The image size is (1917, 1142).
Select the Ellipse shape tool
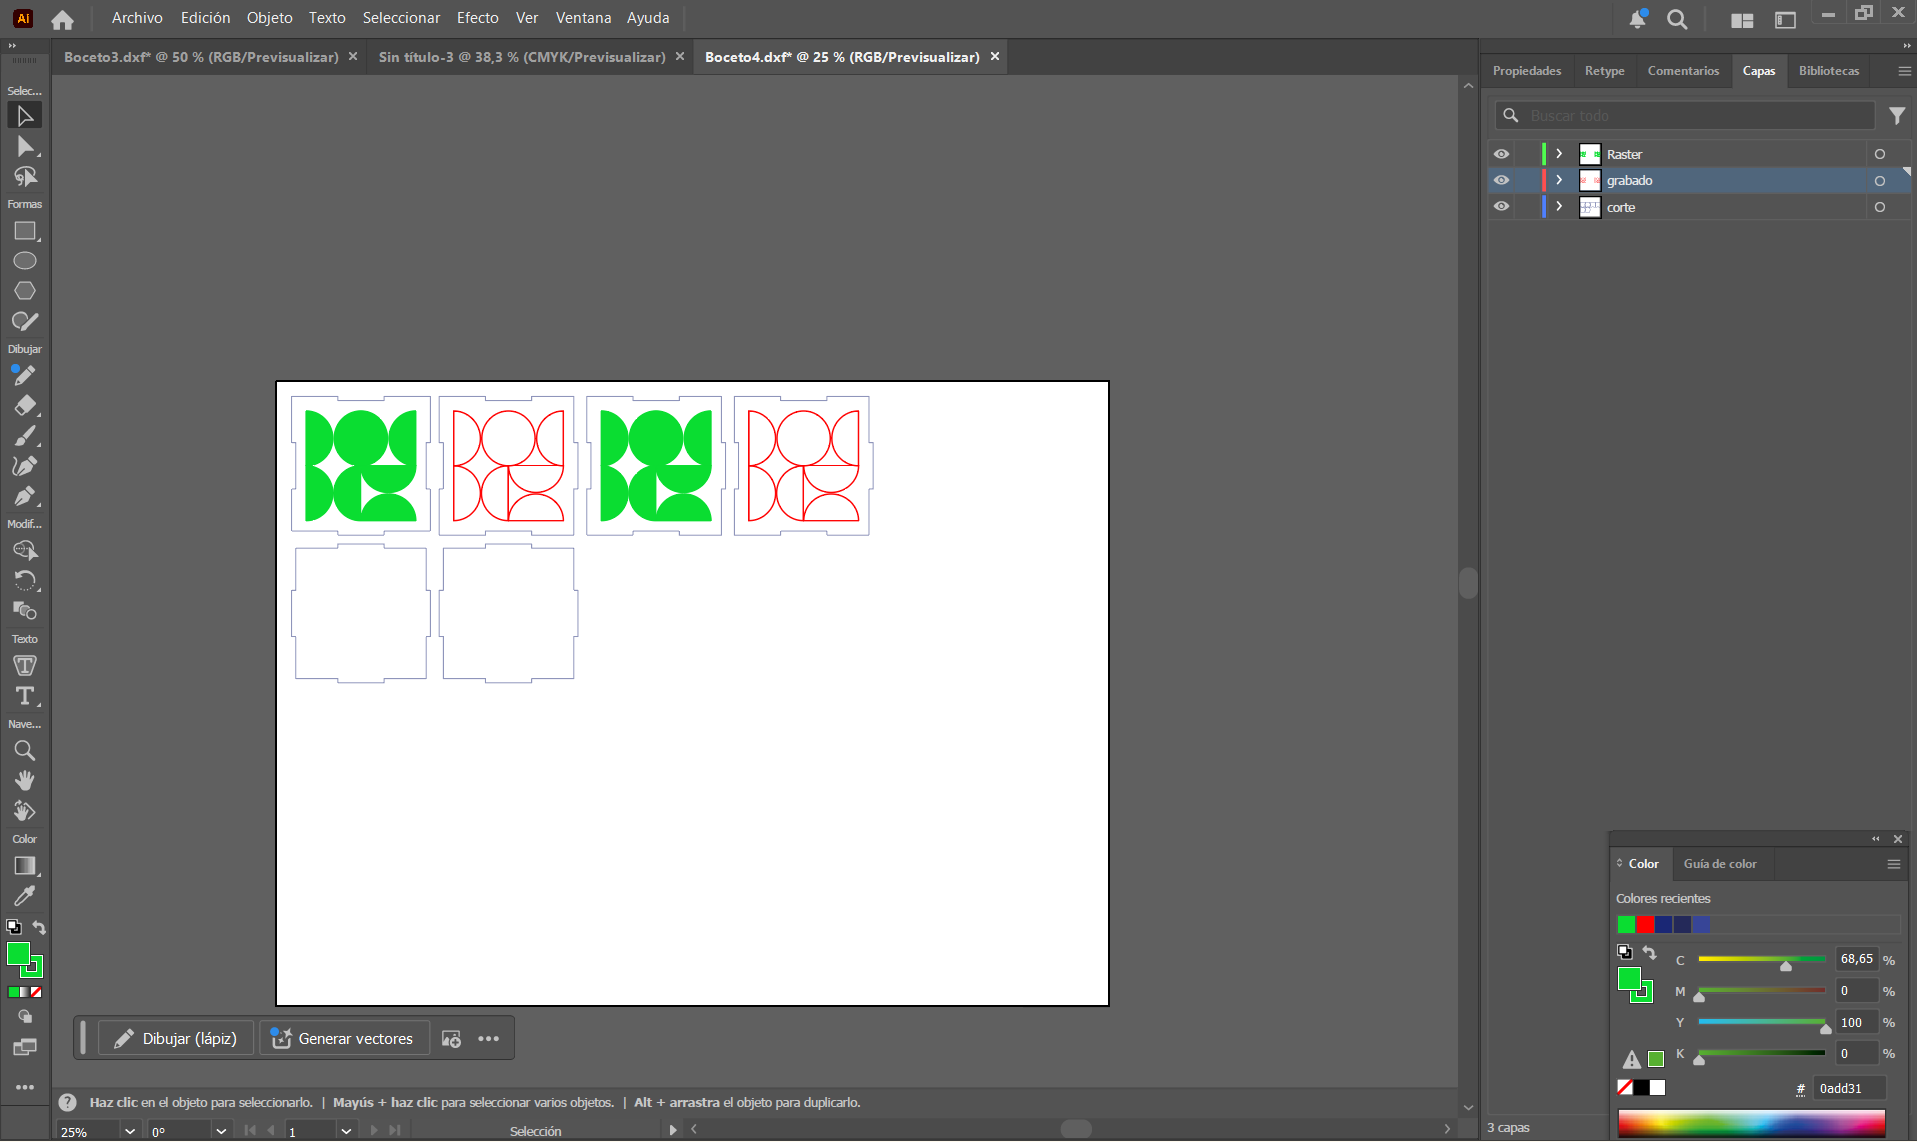click(x=24, y=261)
